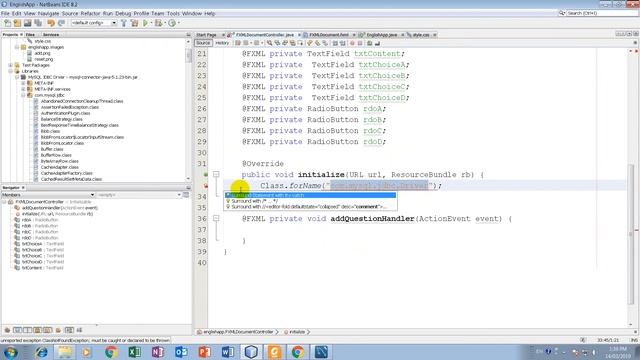Open the Source menu

click(x=70, y=13)
